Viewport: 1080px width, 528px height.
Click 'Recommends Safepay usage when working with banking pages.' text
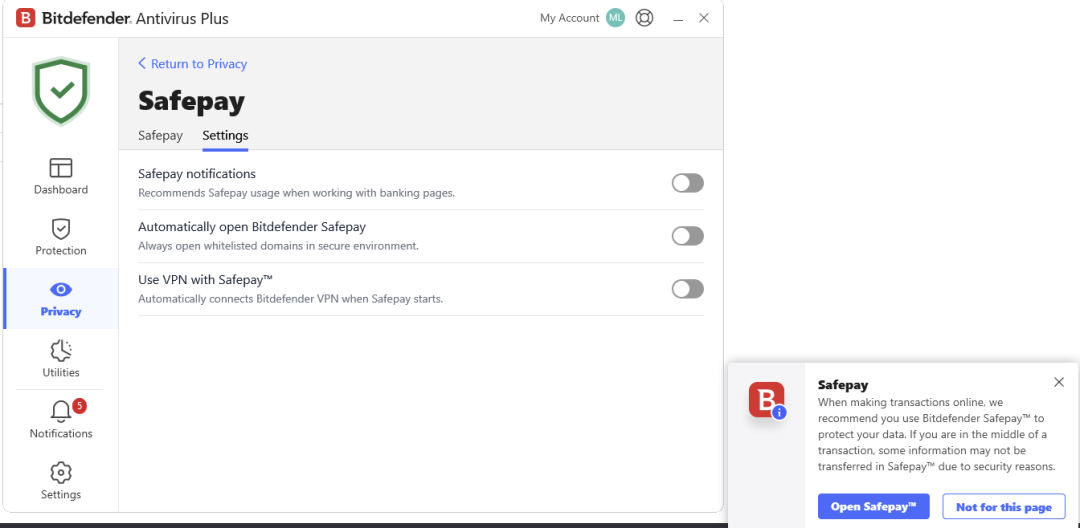tap(296, 193)
